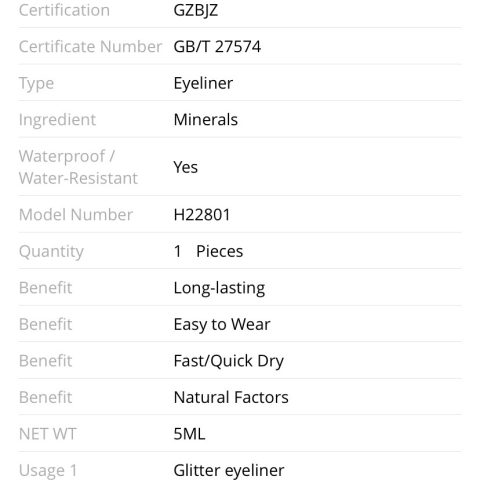Click the Easy to Wear benefit
The width and height of the screenshot is (480, 480).
[x=222, y=325]
